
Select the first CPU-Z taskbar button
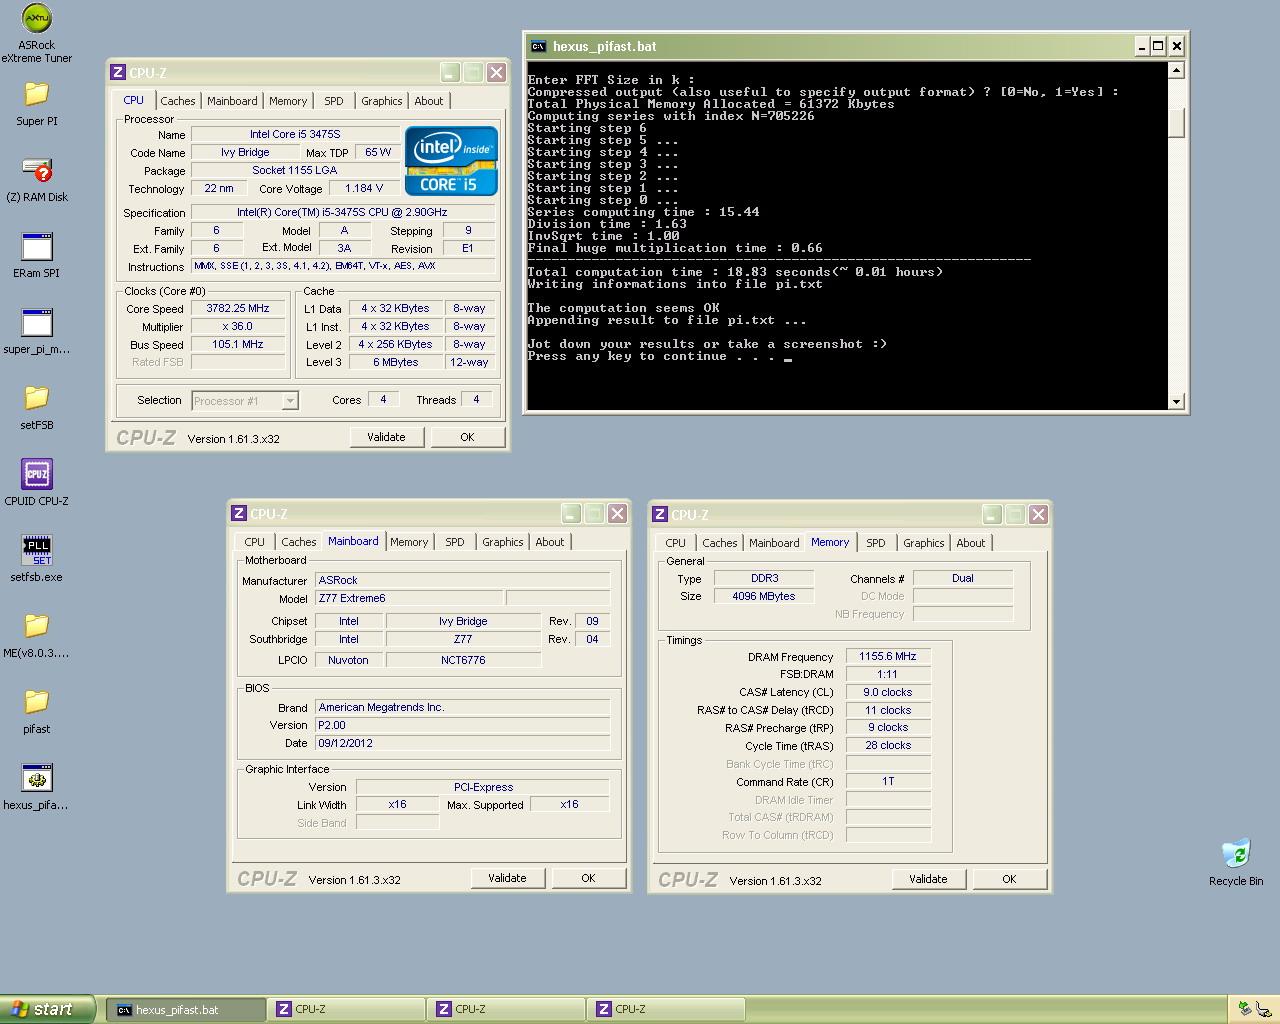(x=346, y=1010)
